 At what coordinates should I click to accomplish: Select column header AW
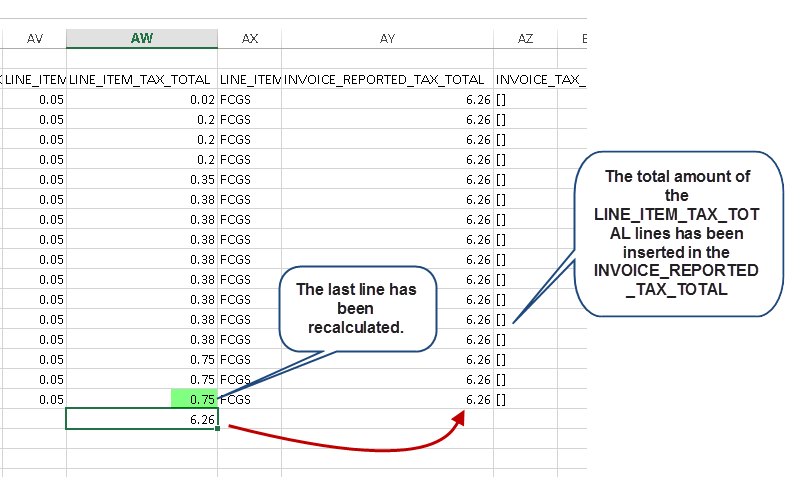(x=142, y=38)
